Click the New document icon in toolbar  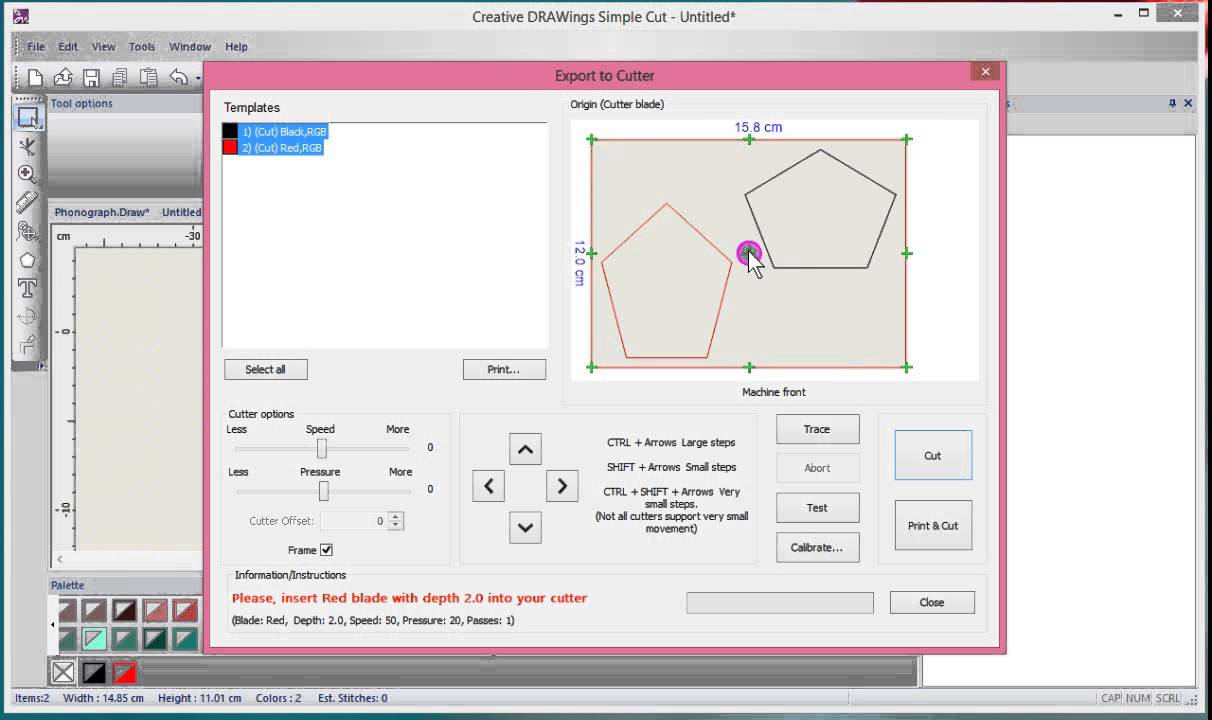pyautogui.click(x=35, y=77)
